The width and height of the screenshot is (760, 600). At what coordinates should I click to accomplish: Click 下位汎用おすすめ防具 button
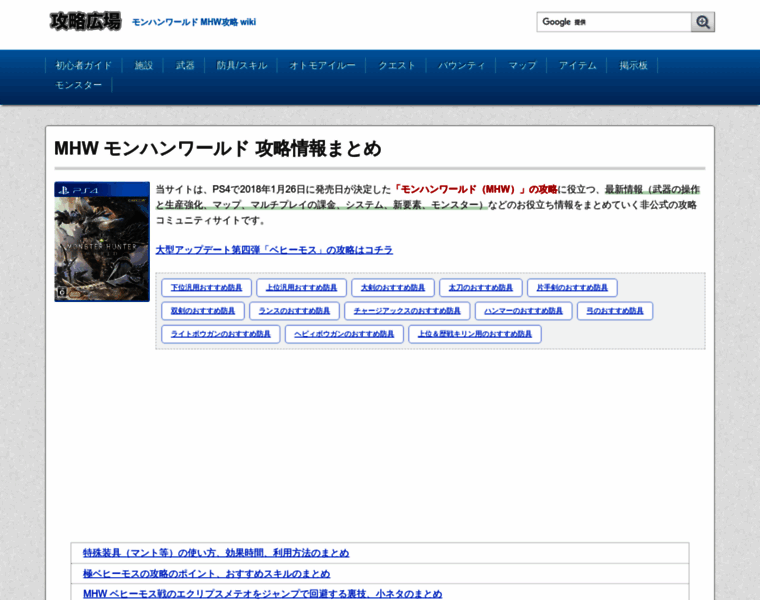click(206, 287)
